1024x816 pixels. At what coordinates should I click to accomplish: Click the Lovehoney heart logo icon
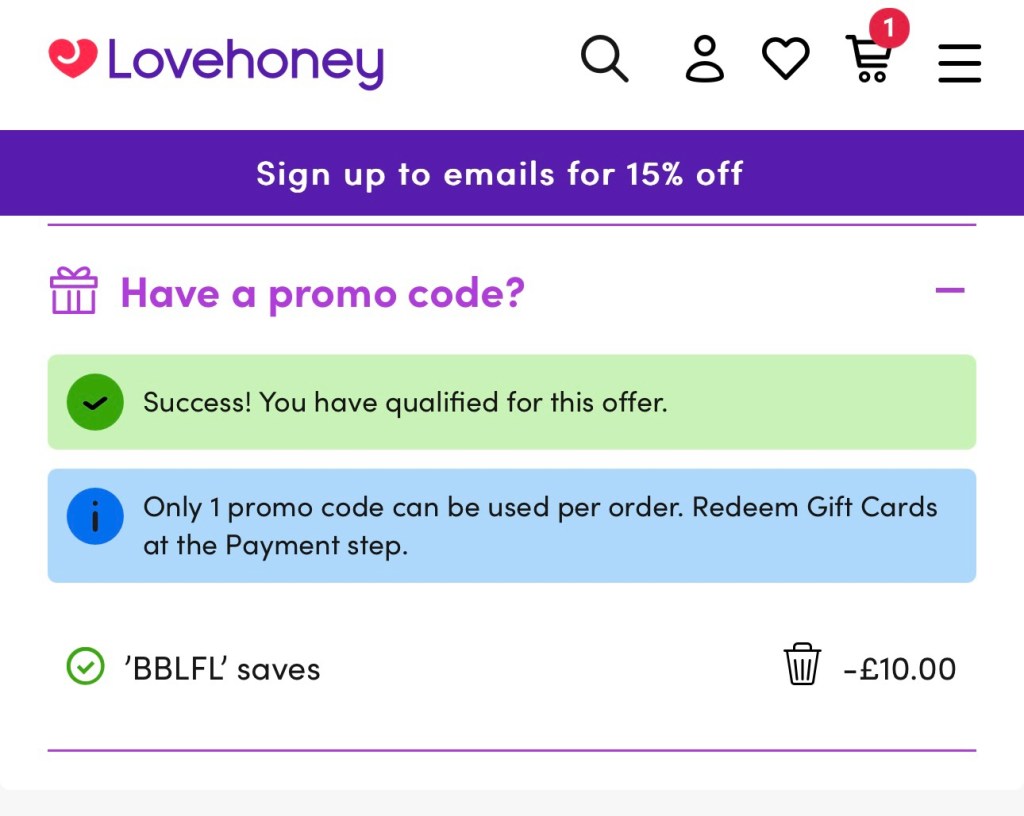(x=75, y=60)
